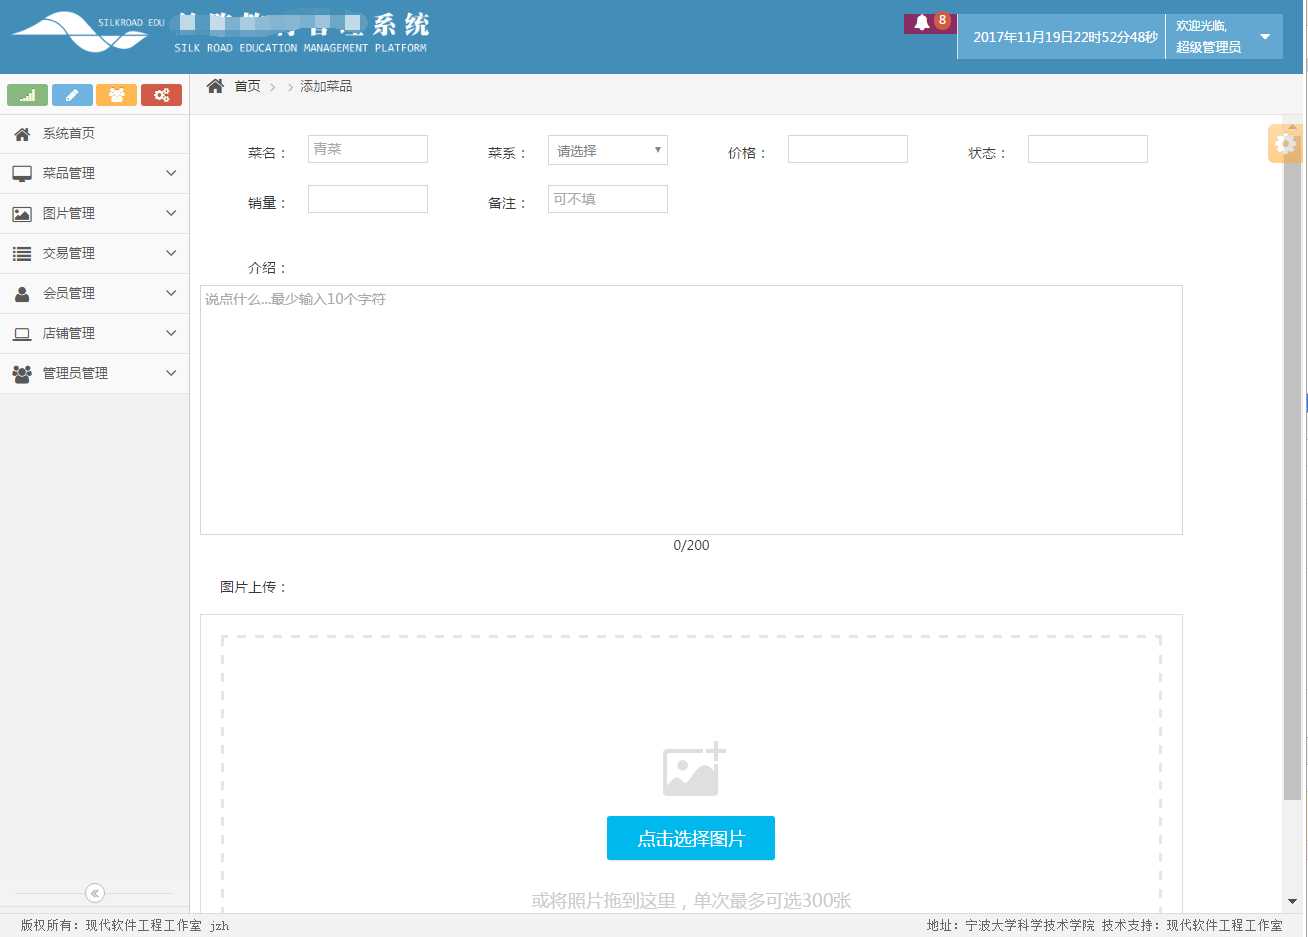Expand chevron next to 菜品管理
Viewport: 1308px width, 937px height.
click(171, 173)
